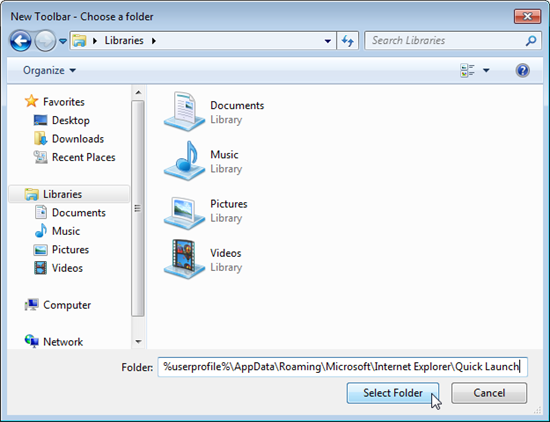Screen dimensions: 550x422
Task: Click the change view icon
Action: [467, 71]
